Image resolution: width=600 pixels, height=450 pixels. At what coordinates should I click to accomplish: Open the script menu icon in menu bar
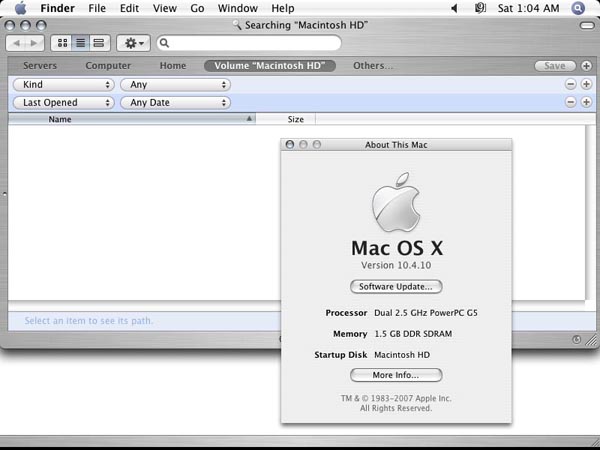[480, 8]
